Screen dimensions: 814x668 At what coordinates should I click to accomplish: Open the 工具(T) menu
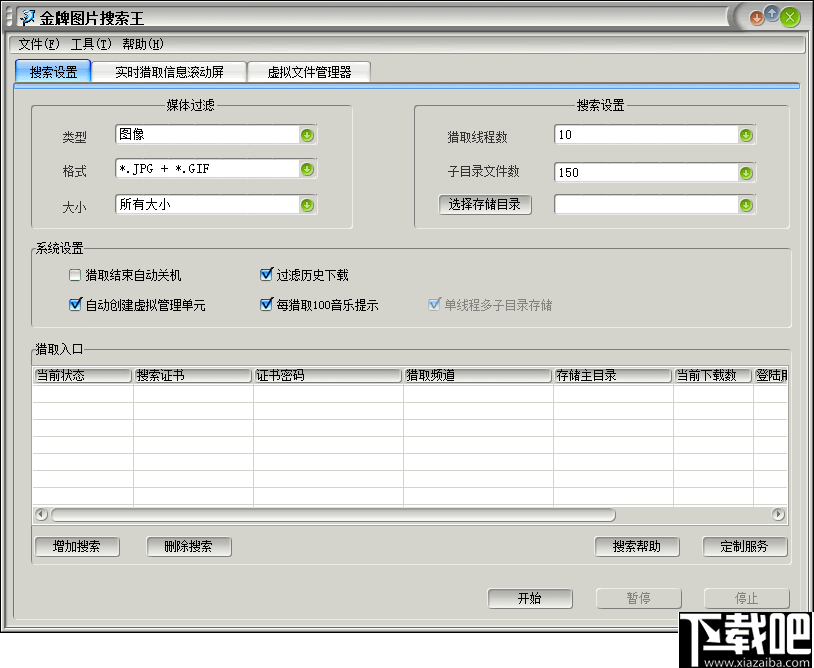click(x=91, y=44)
